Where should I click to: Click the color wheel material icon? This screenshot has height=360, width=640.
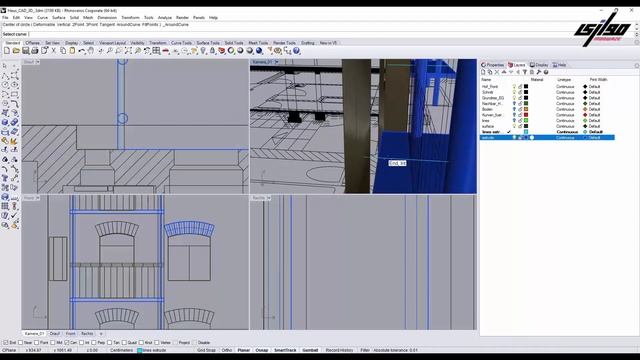pos(231,51)
